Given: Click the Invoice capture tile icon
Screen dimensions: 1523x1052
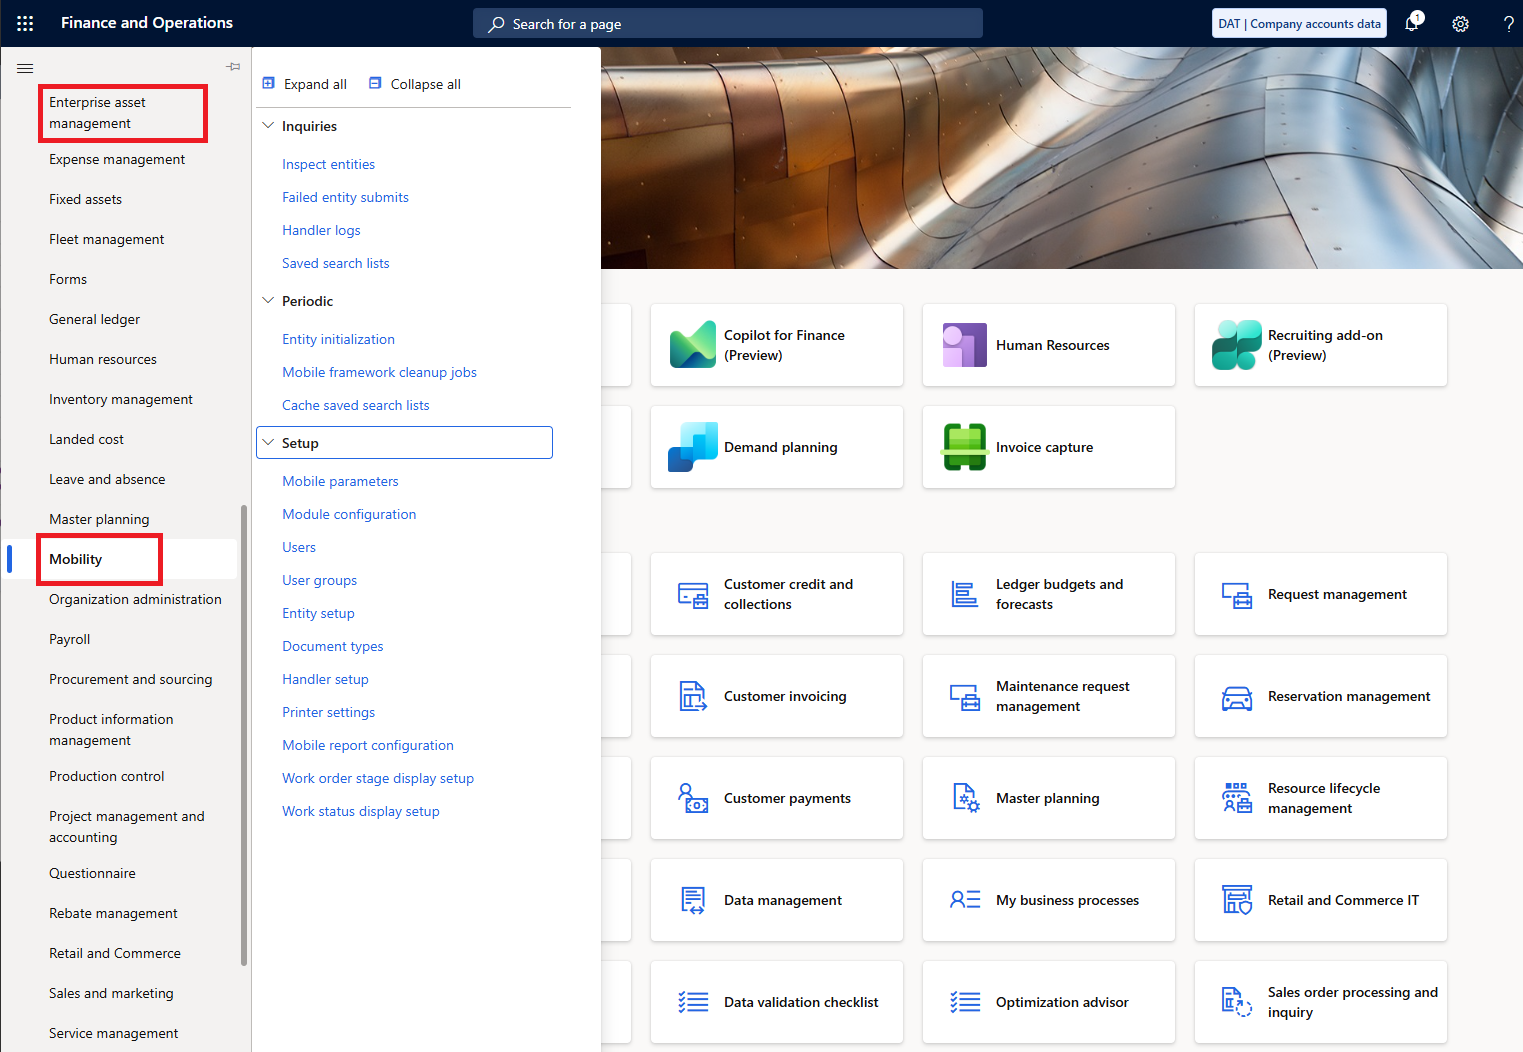Looking at the screenshot, I should point(964,447).
